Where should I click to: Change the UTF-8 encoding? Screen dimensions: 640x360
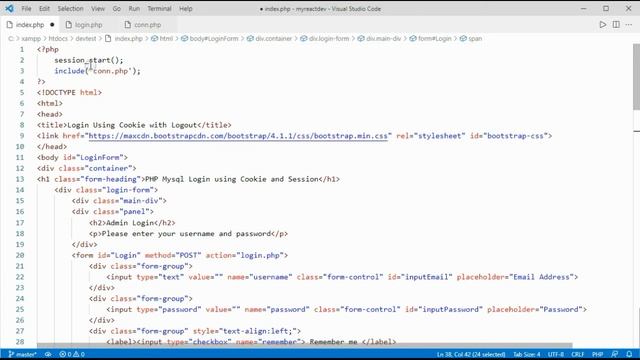(x=556, y=354)
